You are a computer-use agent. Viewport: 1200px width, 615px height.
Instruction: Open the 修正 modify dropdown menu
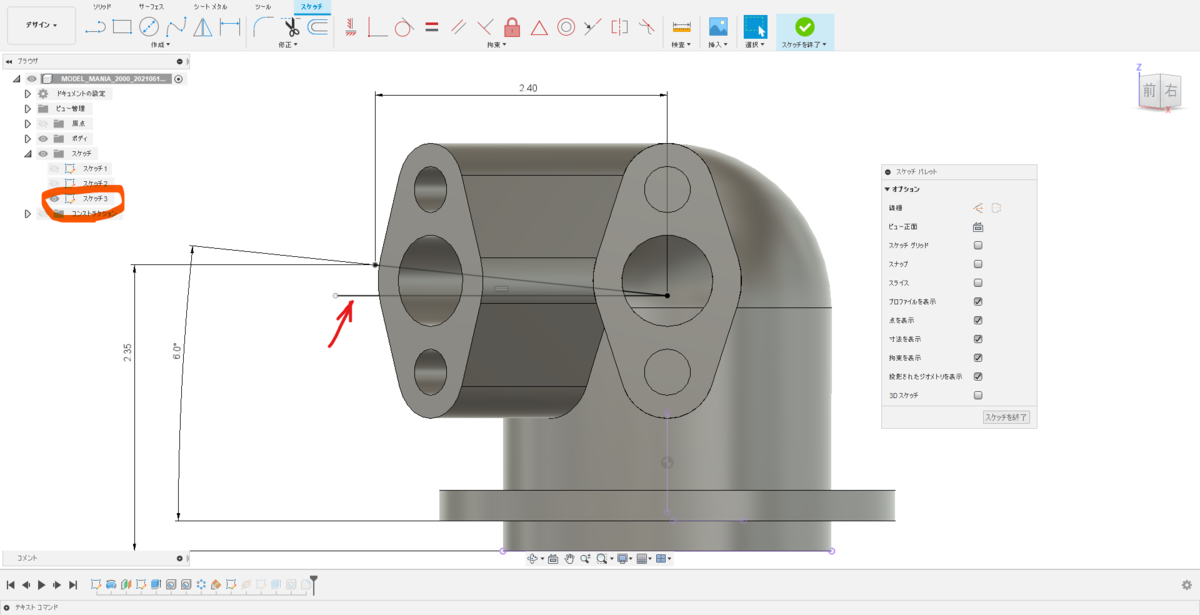click(289, 44)
